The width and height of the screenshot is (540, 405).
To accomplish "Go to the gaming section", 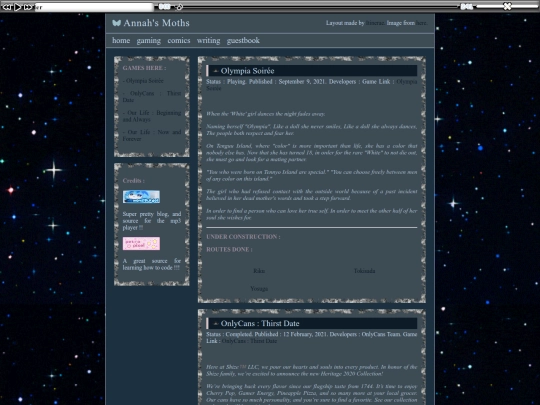I will click(149, 41).
